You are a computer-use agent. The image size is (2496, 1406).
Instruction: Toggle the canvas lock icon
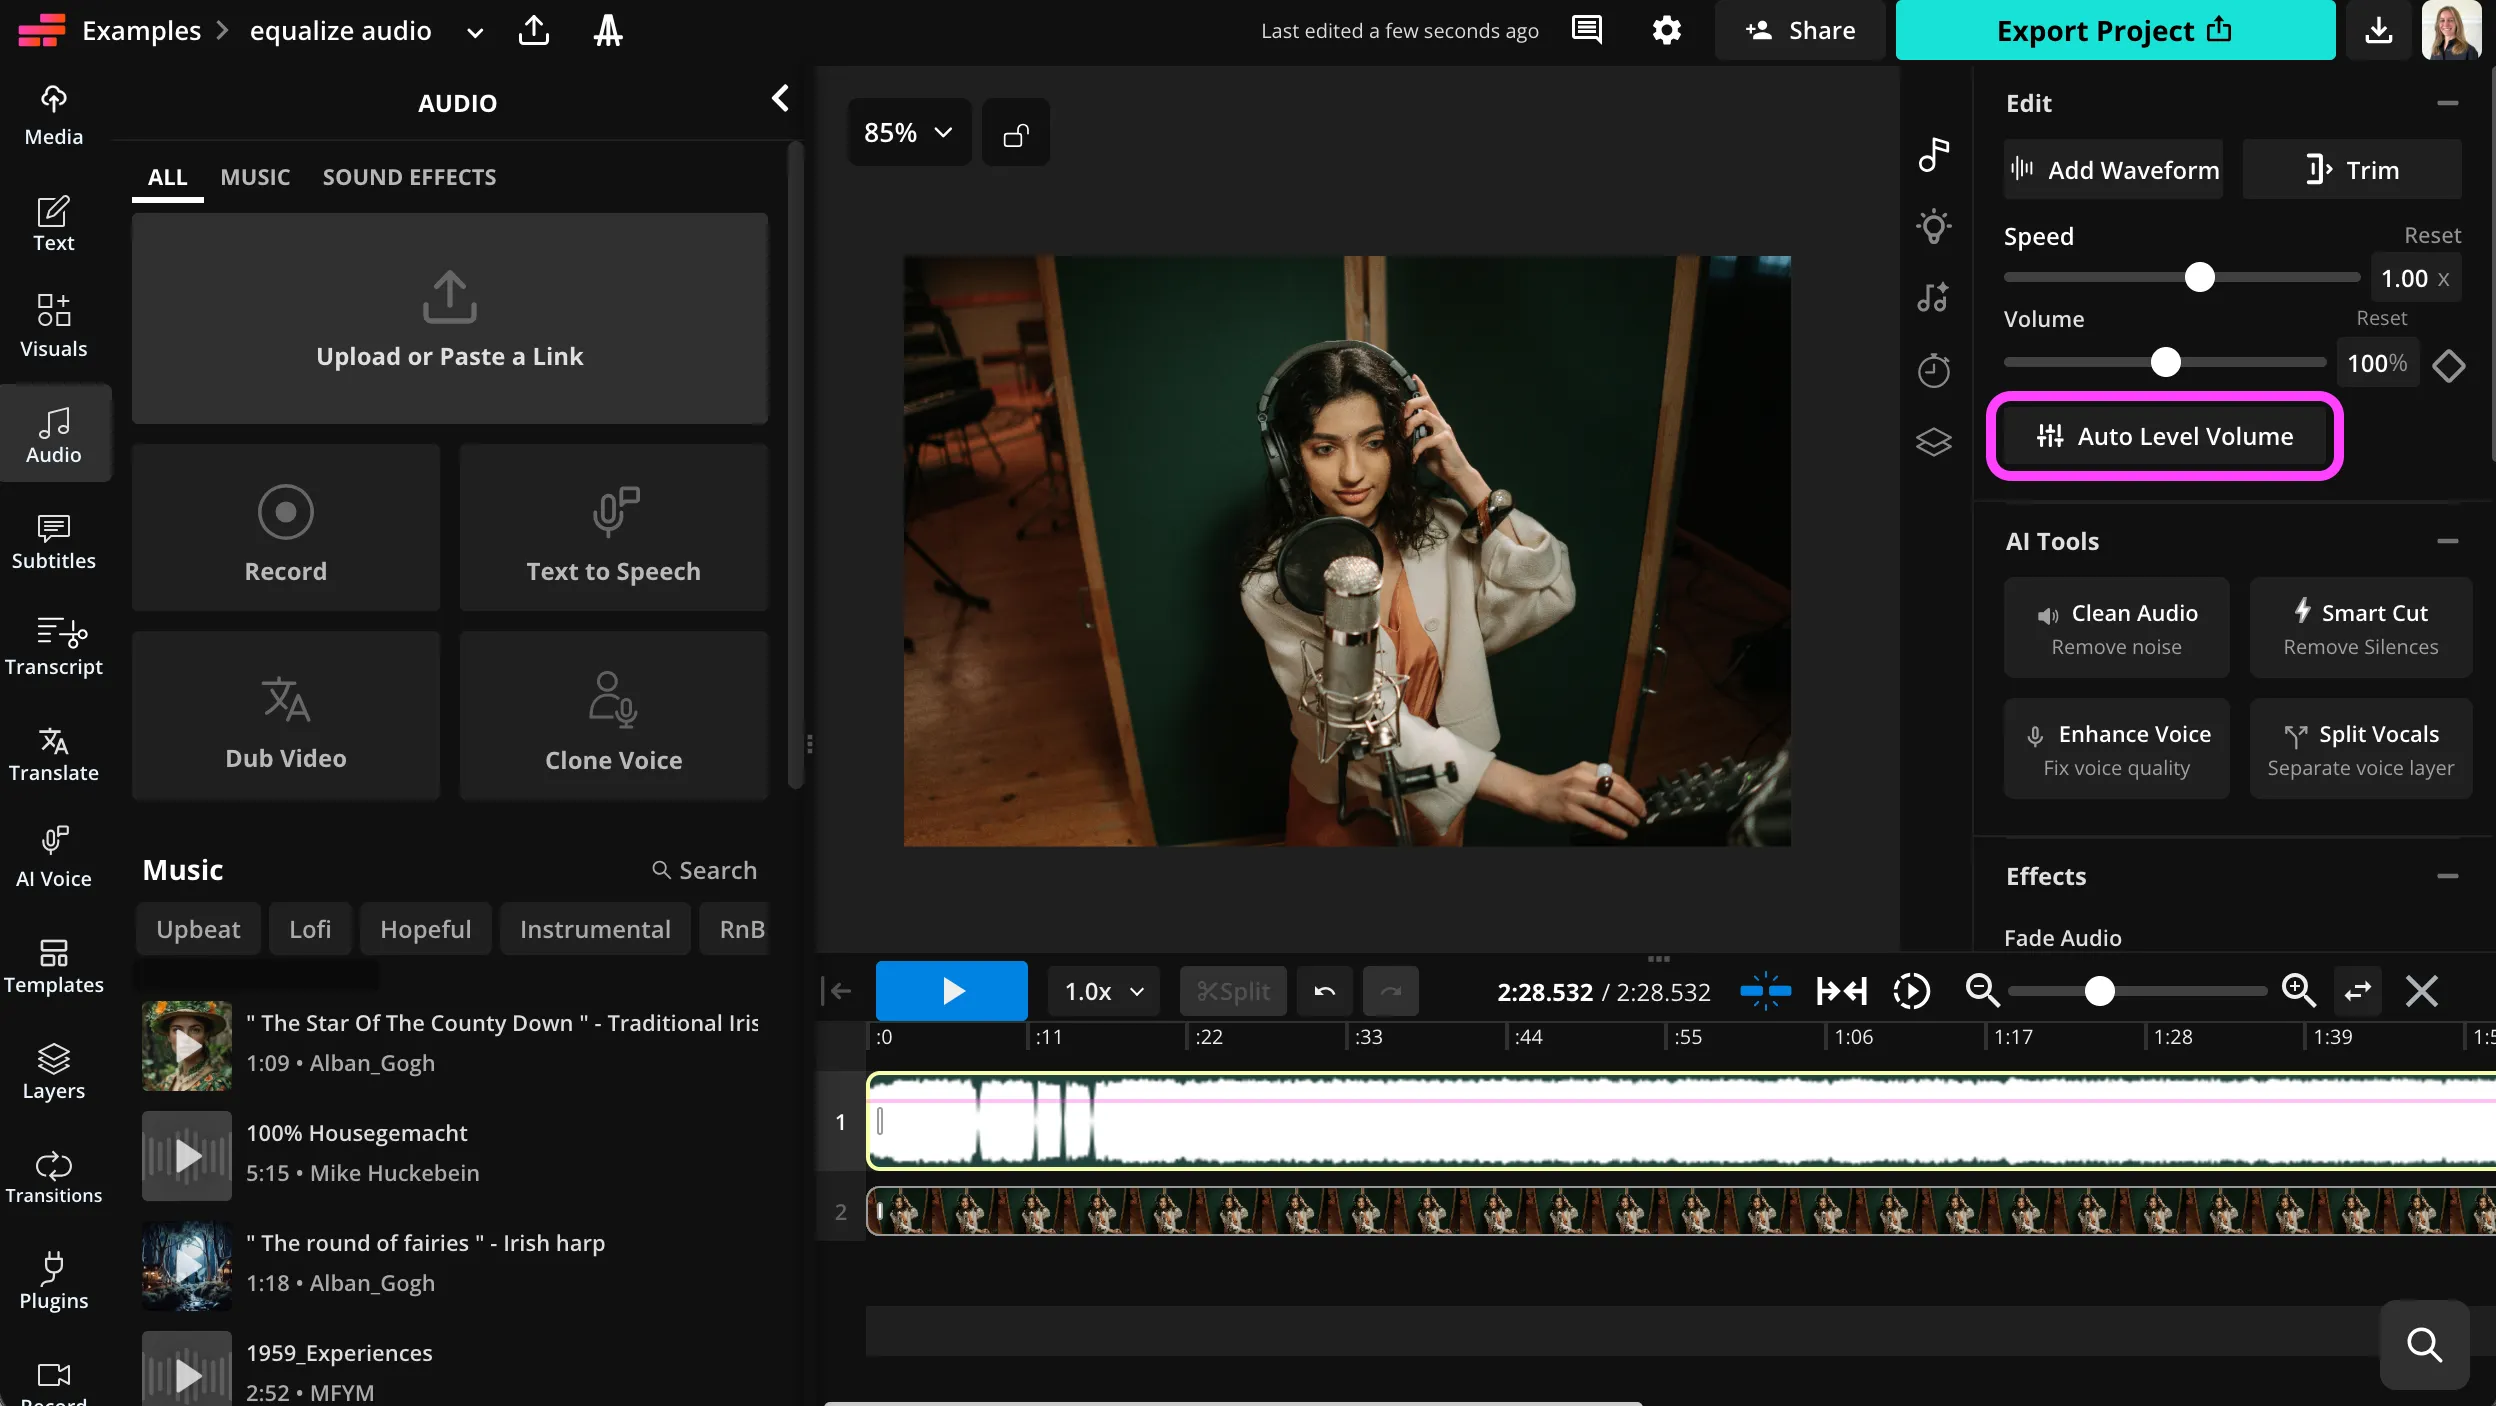pyautogui.click(x=1016, y=133)
